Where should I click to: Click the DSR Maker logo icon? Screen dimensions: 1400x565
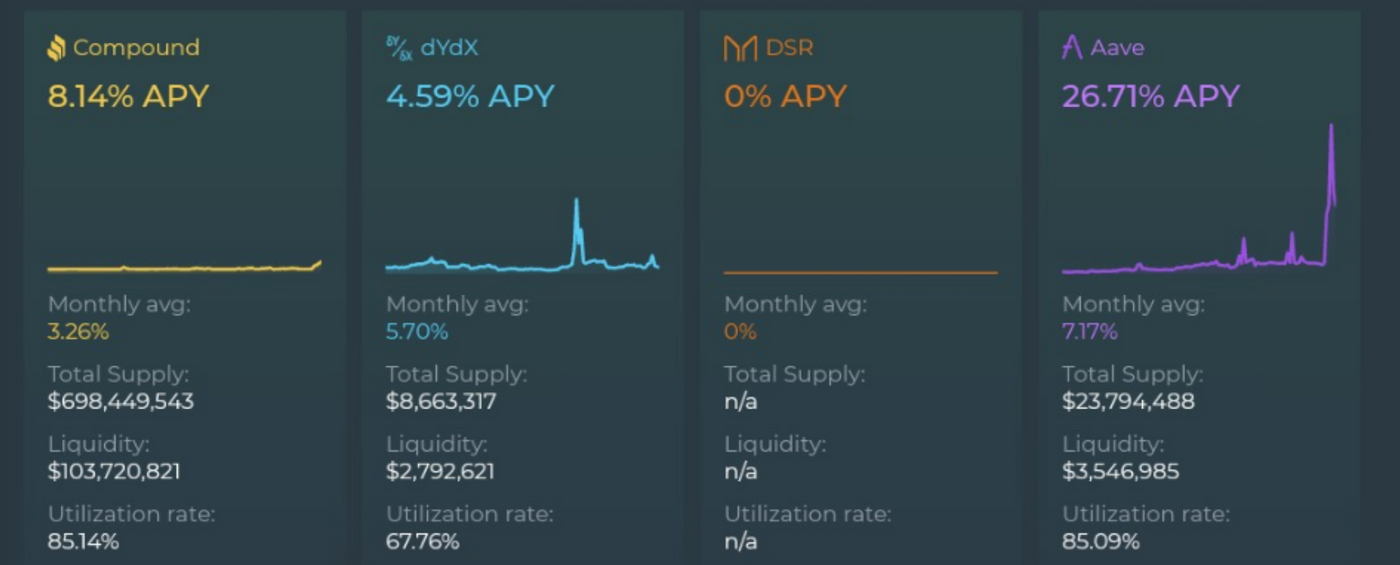coord(740,48)
